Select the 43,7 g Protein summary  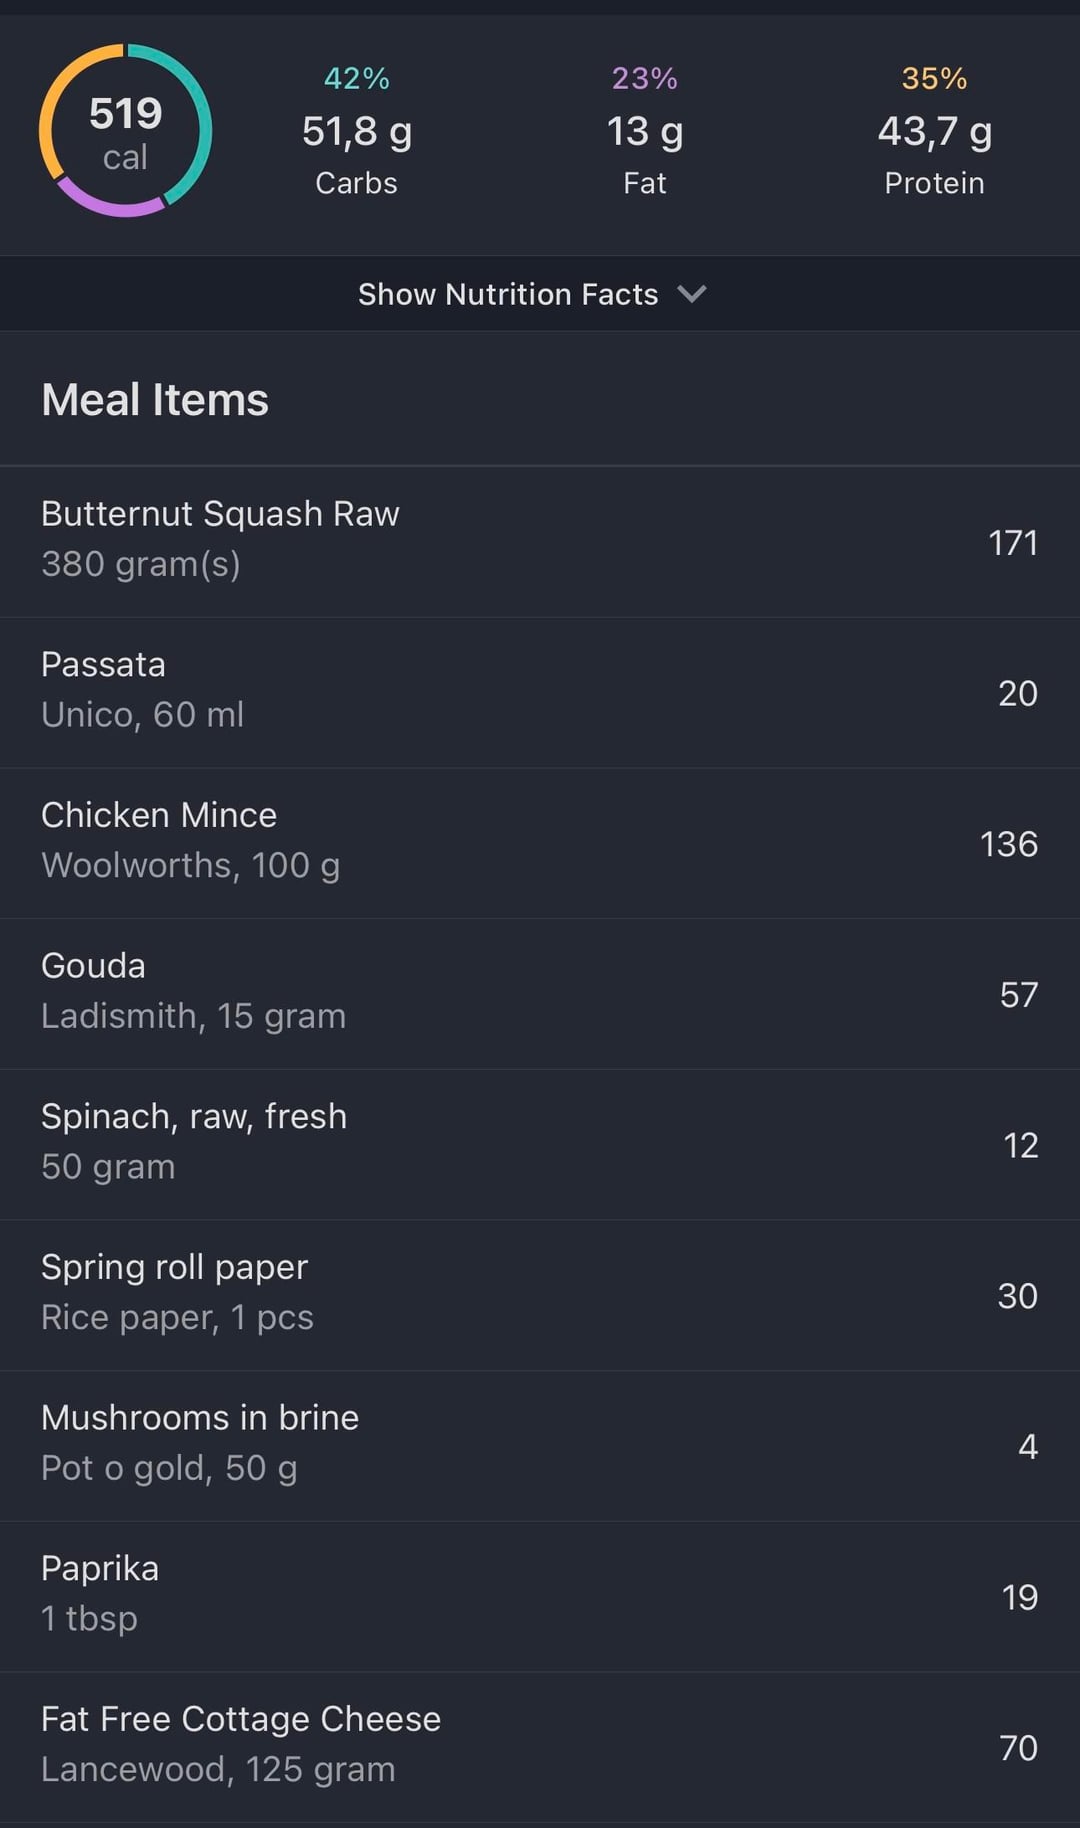point(934,132)
